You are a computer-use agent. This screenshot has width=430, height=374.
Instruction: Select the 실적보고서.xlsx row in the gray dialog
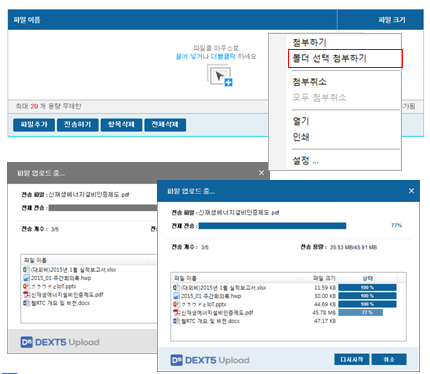89,270
